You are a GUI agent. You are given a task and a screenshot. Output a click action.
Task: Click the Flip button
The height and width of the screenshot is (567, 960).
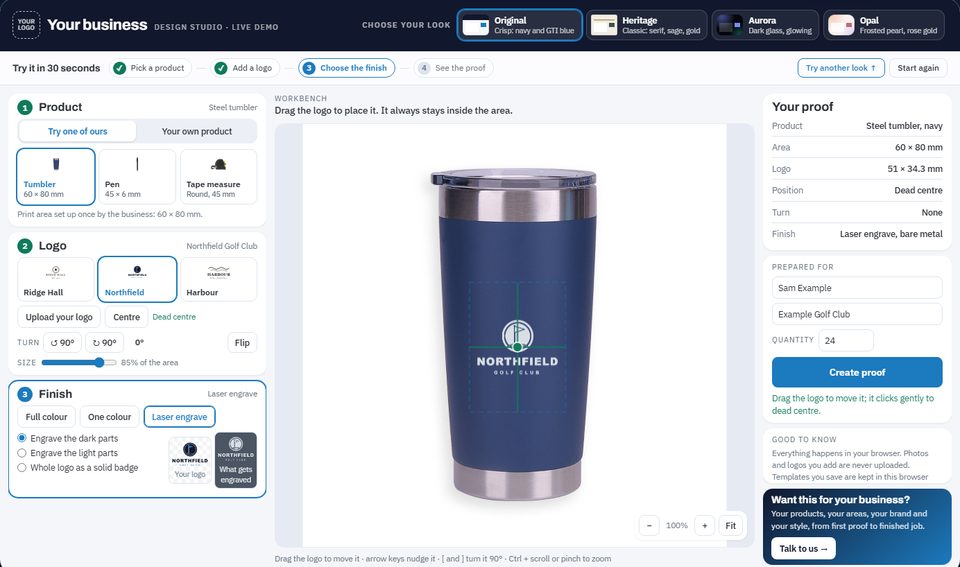pos(242,342)
